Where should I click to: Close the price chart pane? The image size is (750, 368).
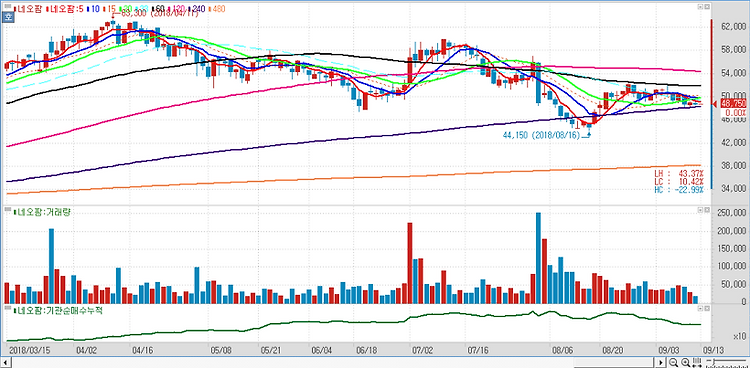pyautogui.click(x=707, y=7)
